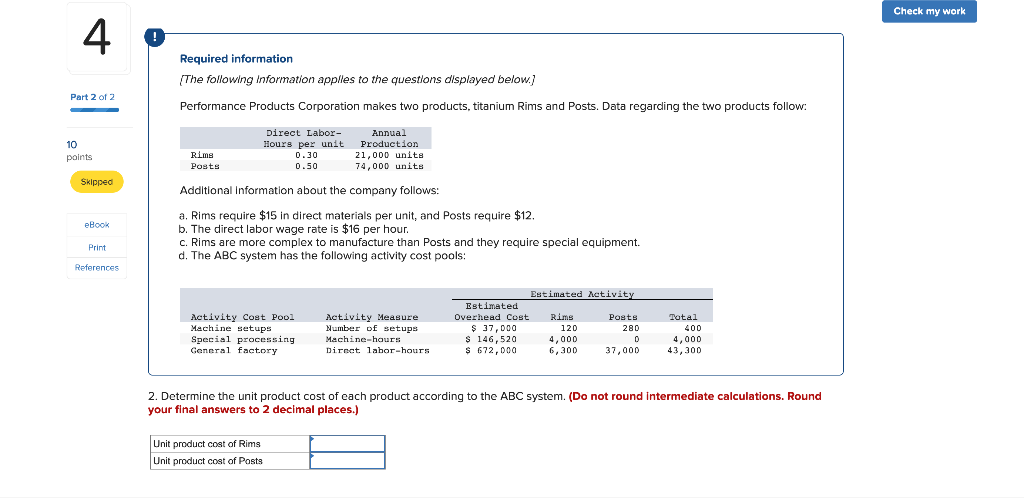Open the Print link
This screenshot has height=498, width=1024.
click(x=97, y=247)
